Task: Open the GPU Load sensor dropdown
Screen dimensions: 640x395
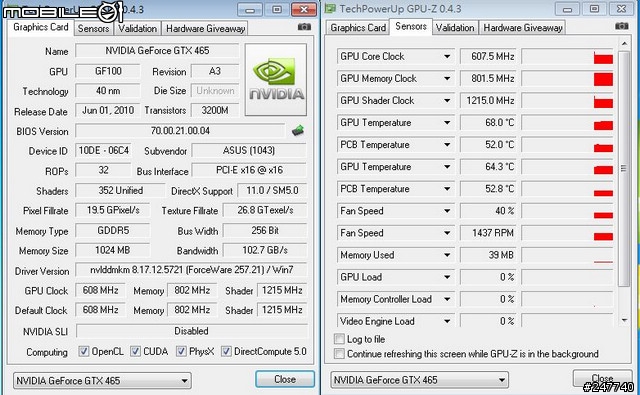Action: (447, 277)
